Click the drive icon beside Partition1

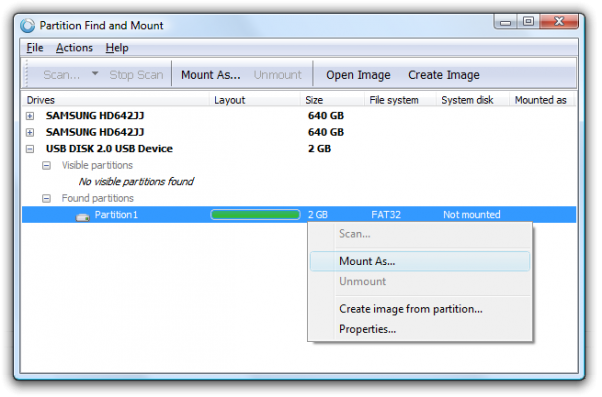tap(82, 217)
